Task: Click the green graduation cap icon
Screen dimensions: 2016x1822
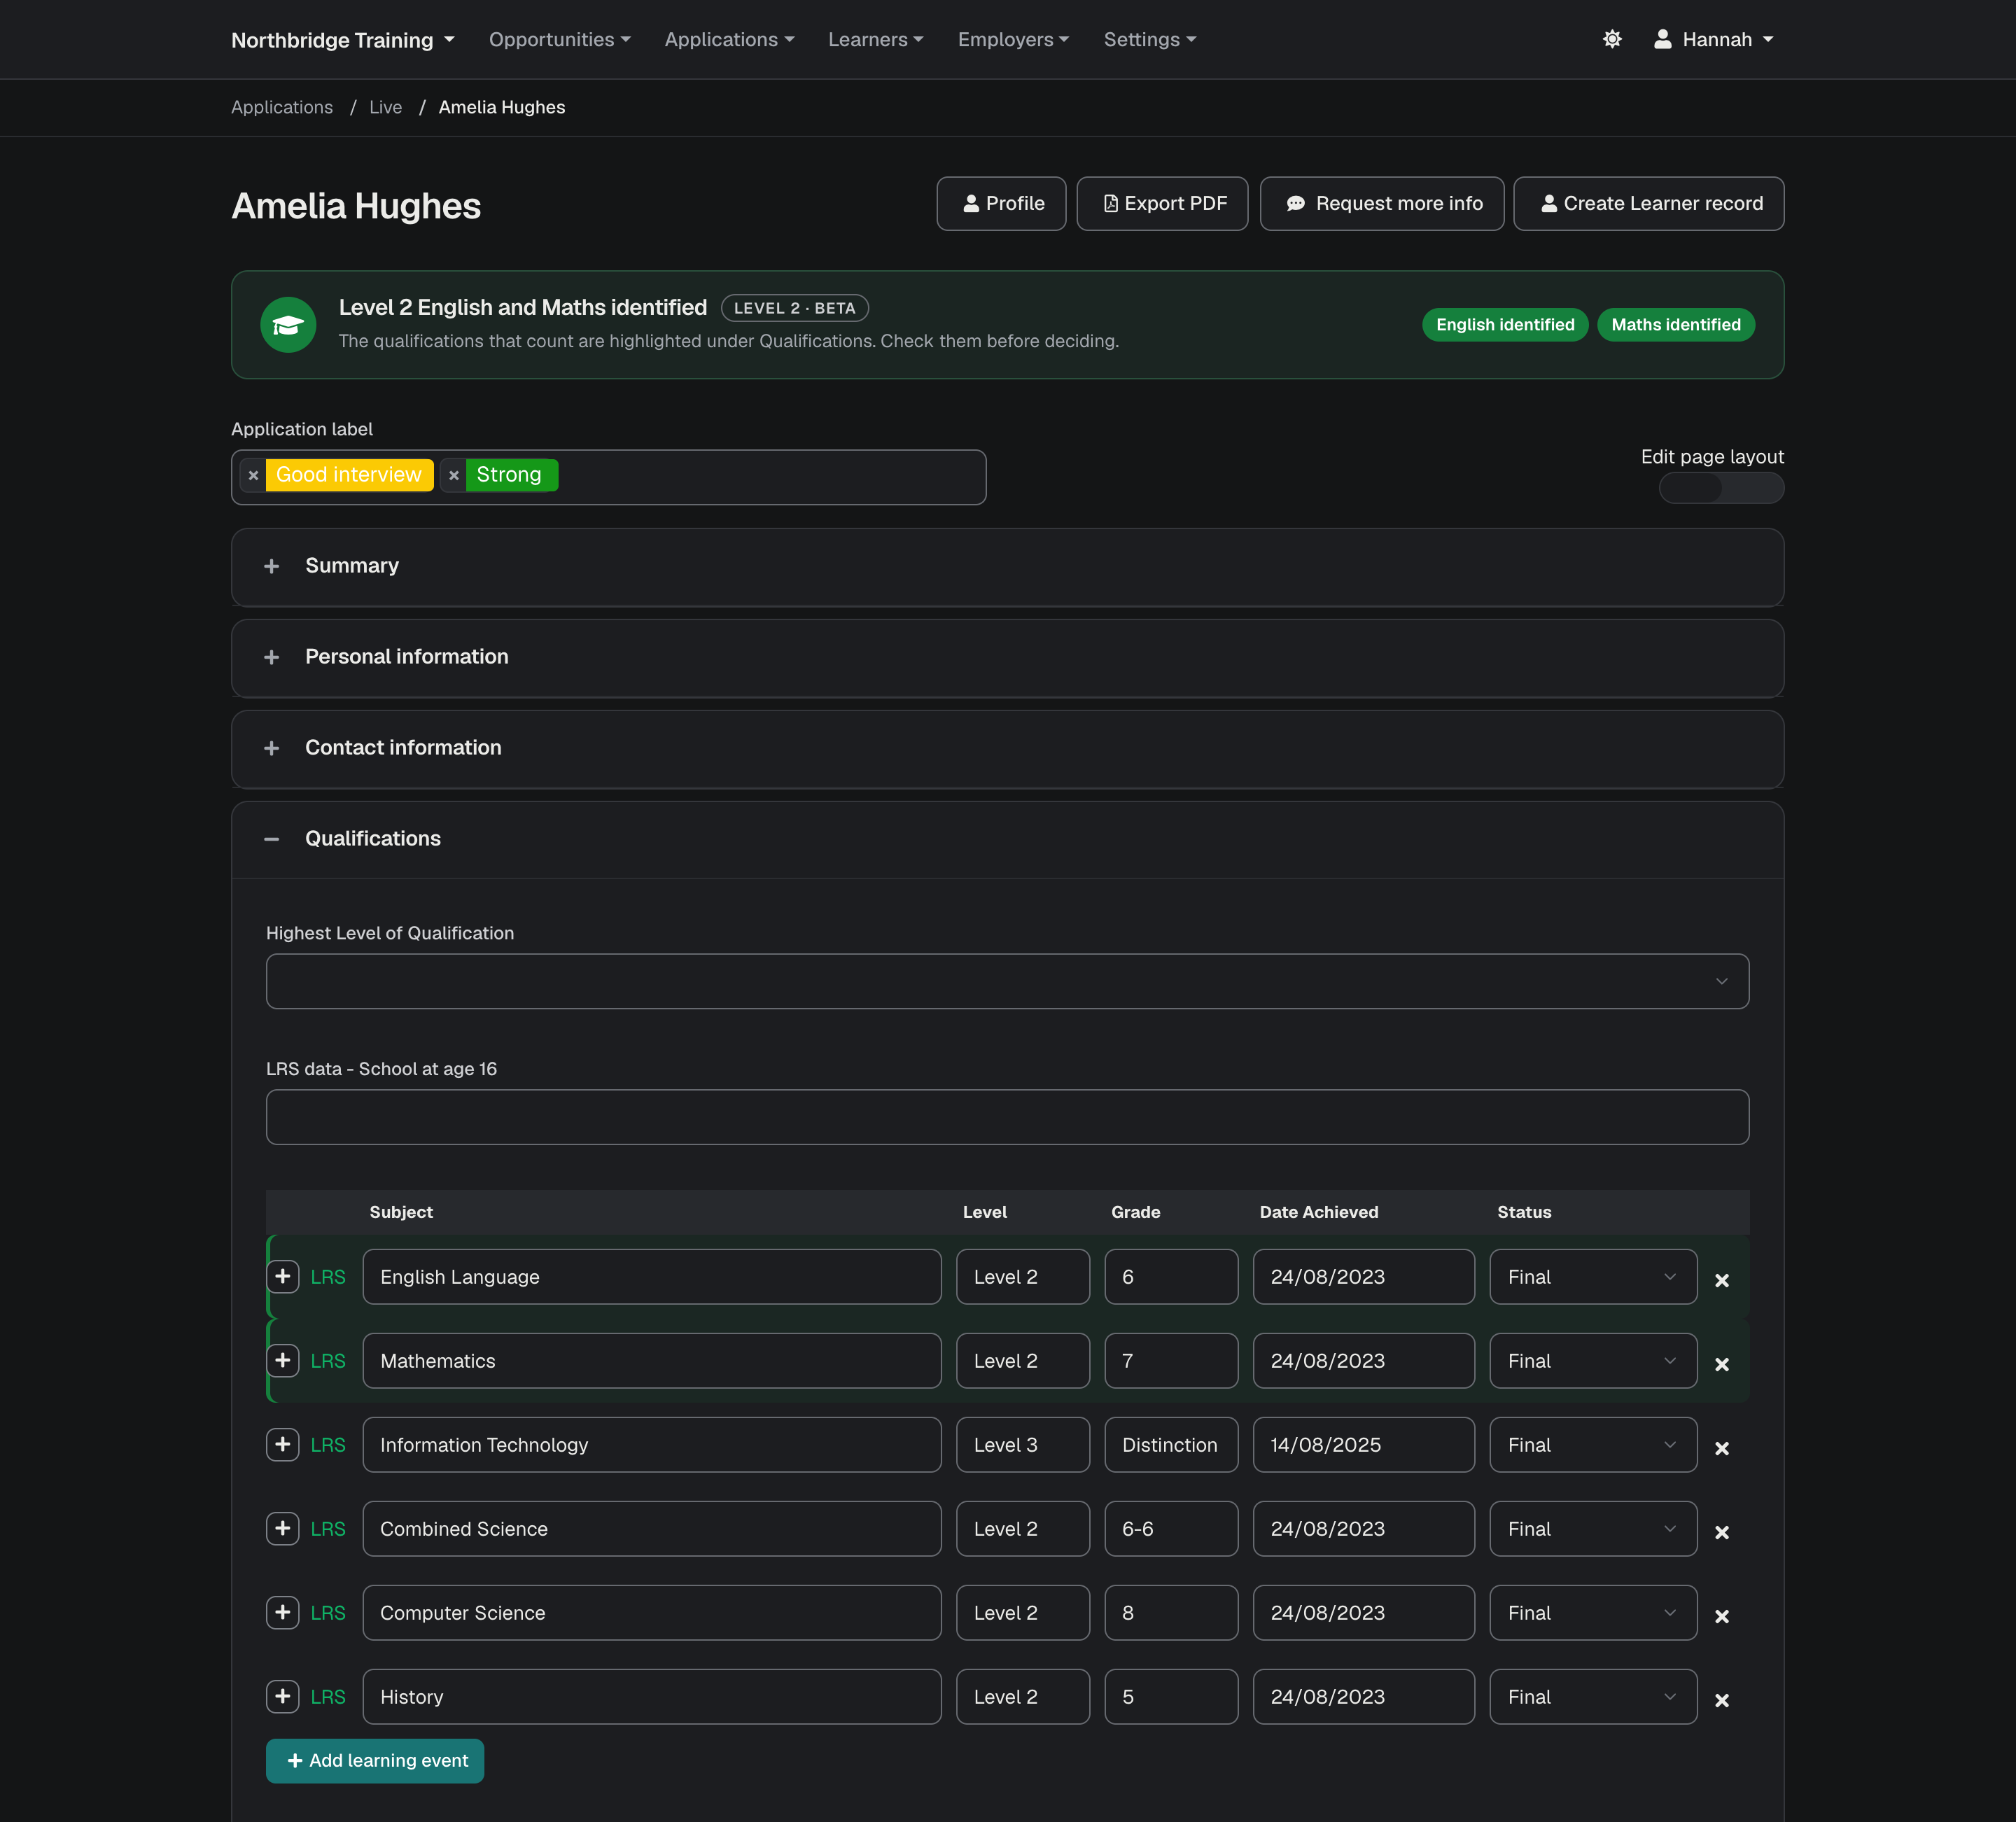Action: (288, 324)
